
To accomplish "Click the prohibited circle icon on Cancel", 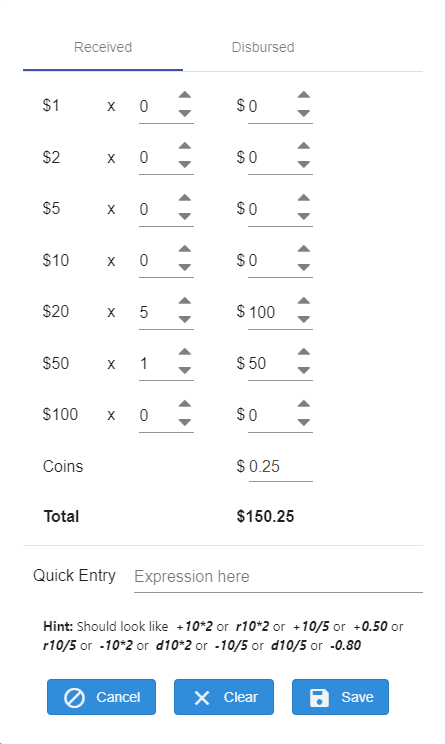I will [x=74, y=698].
